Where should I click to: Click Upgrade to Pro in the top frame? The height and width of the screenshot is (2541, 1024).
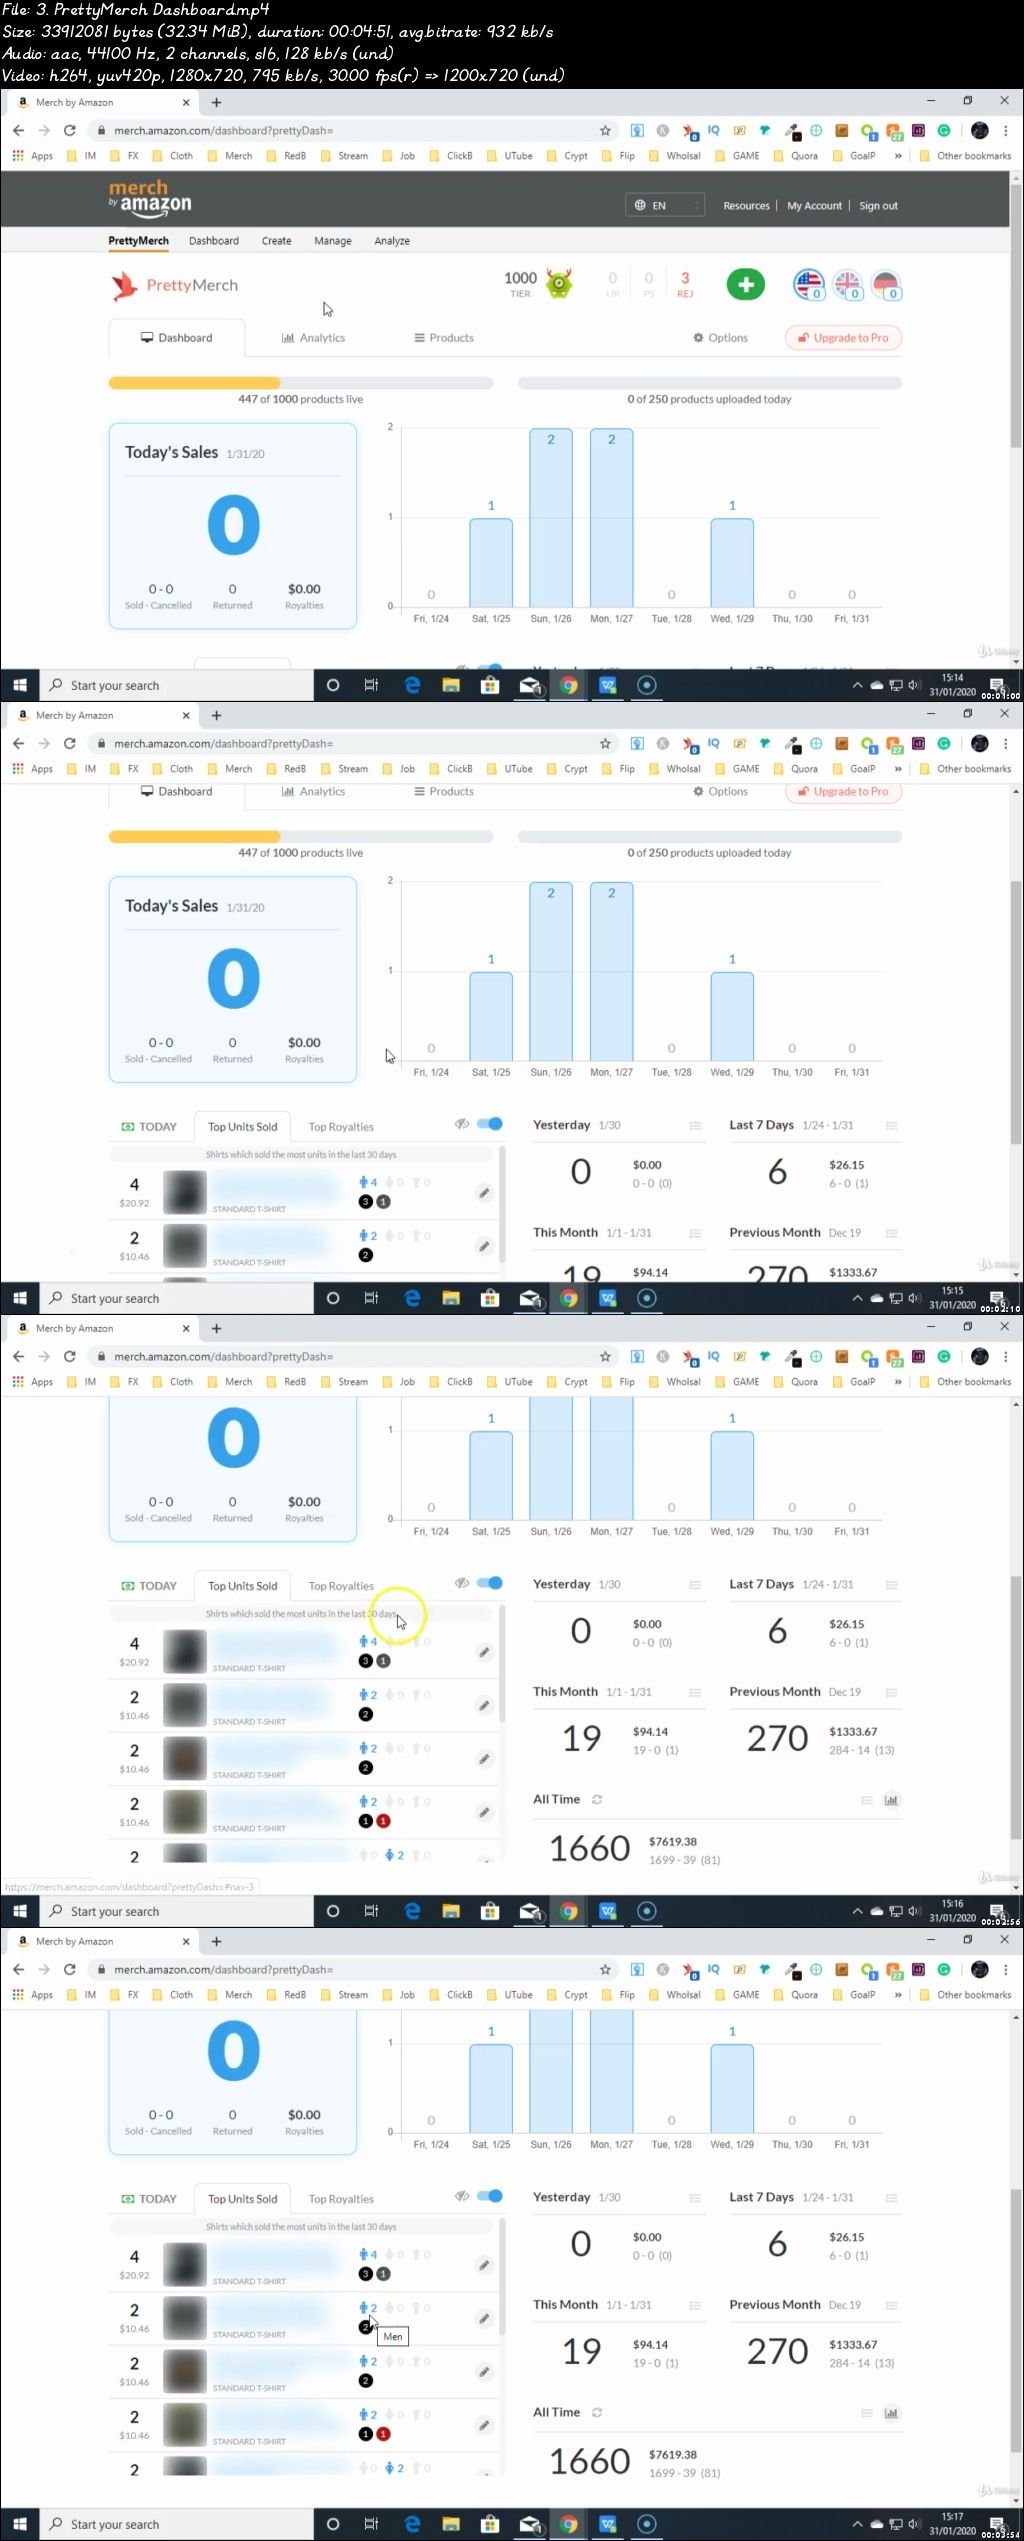[x=843, y=338]
